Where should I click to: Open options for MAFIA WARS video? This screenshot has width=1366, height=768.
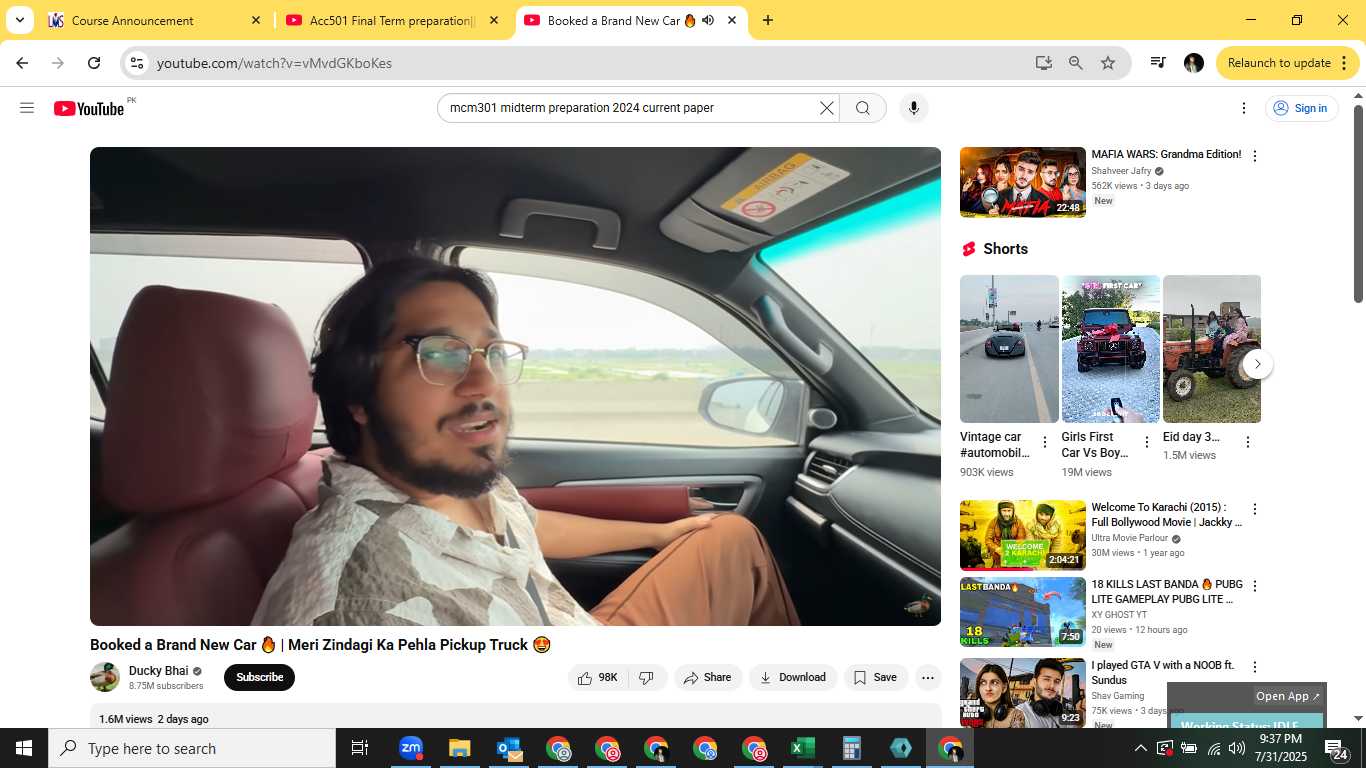1255,156
